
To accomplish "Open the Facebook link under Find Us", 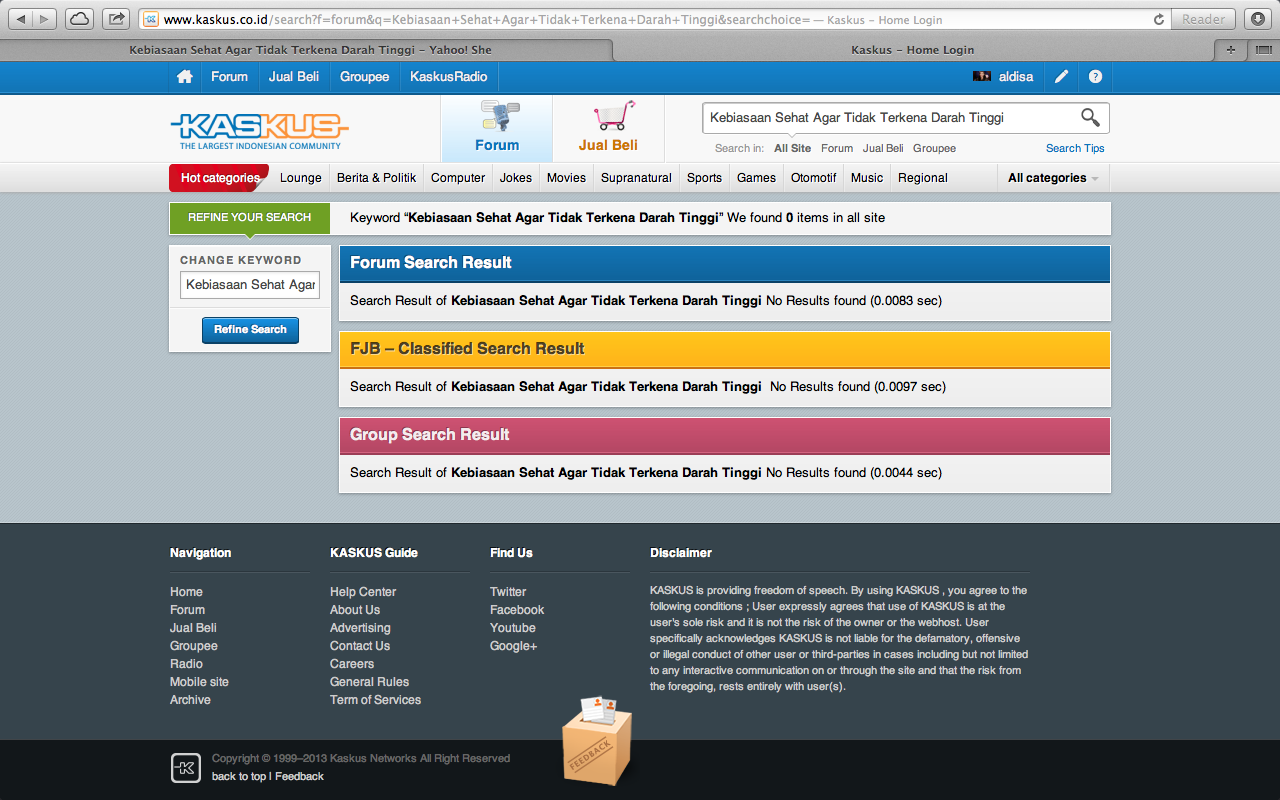I will tap(517, 610).
